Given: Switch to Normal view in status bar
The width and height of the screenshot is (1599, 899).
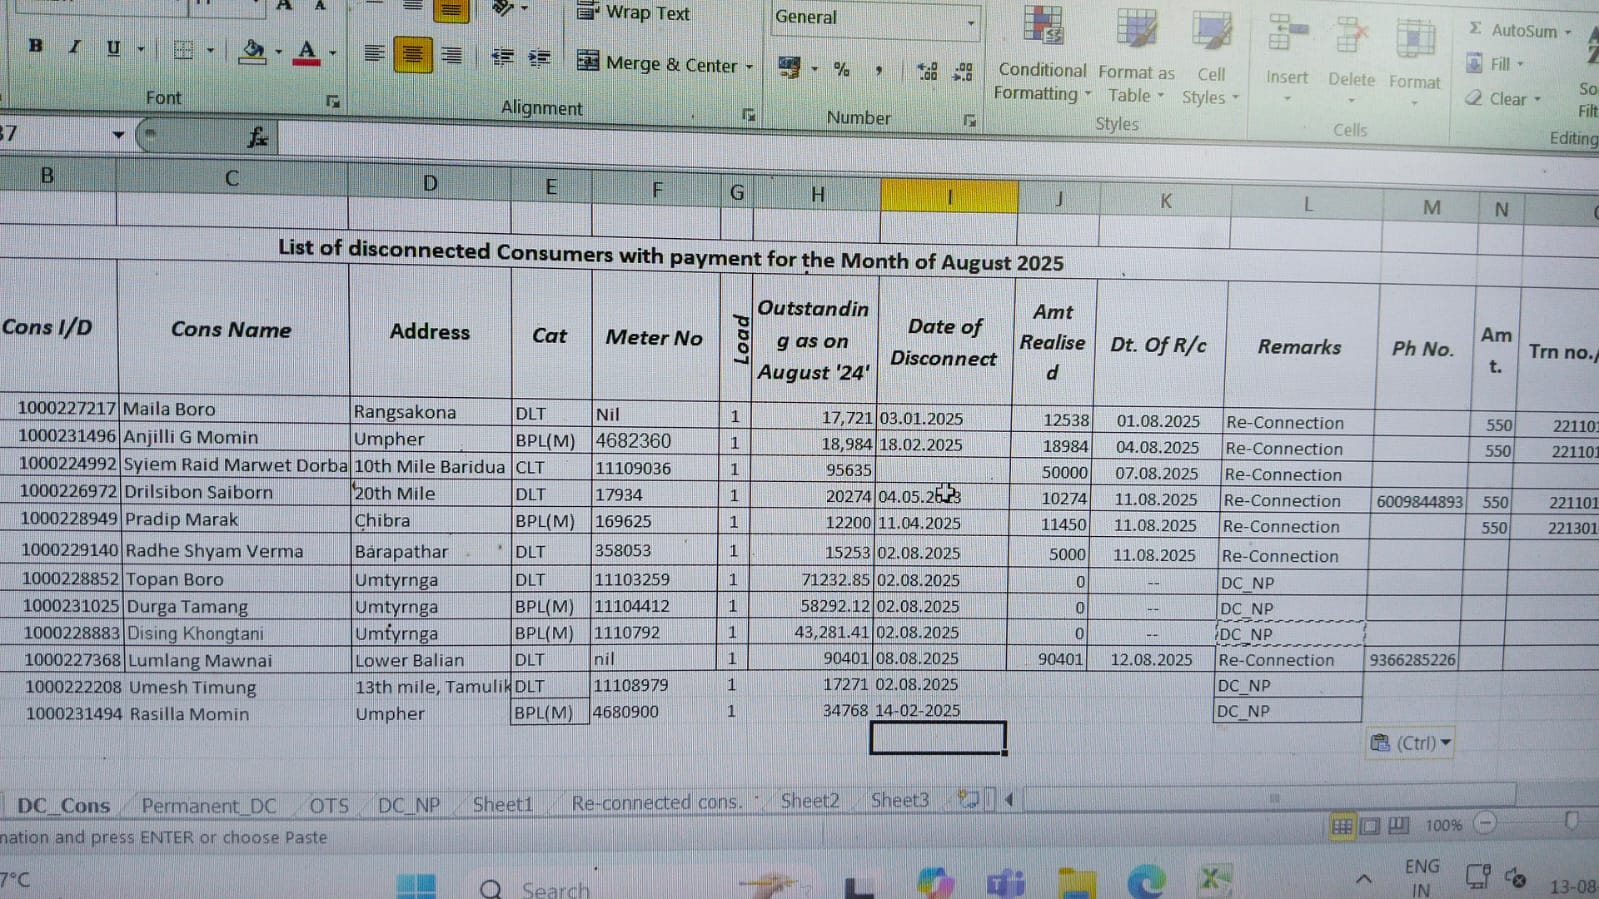Looking at the screenshot, I should pos(1341,826).
